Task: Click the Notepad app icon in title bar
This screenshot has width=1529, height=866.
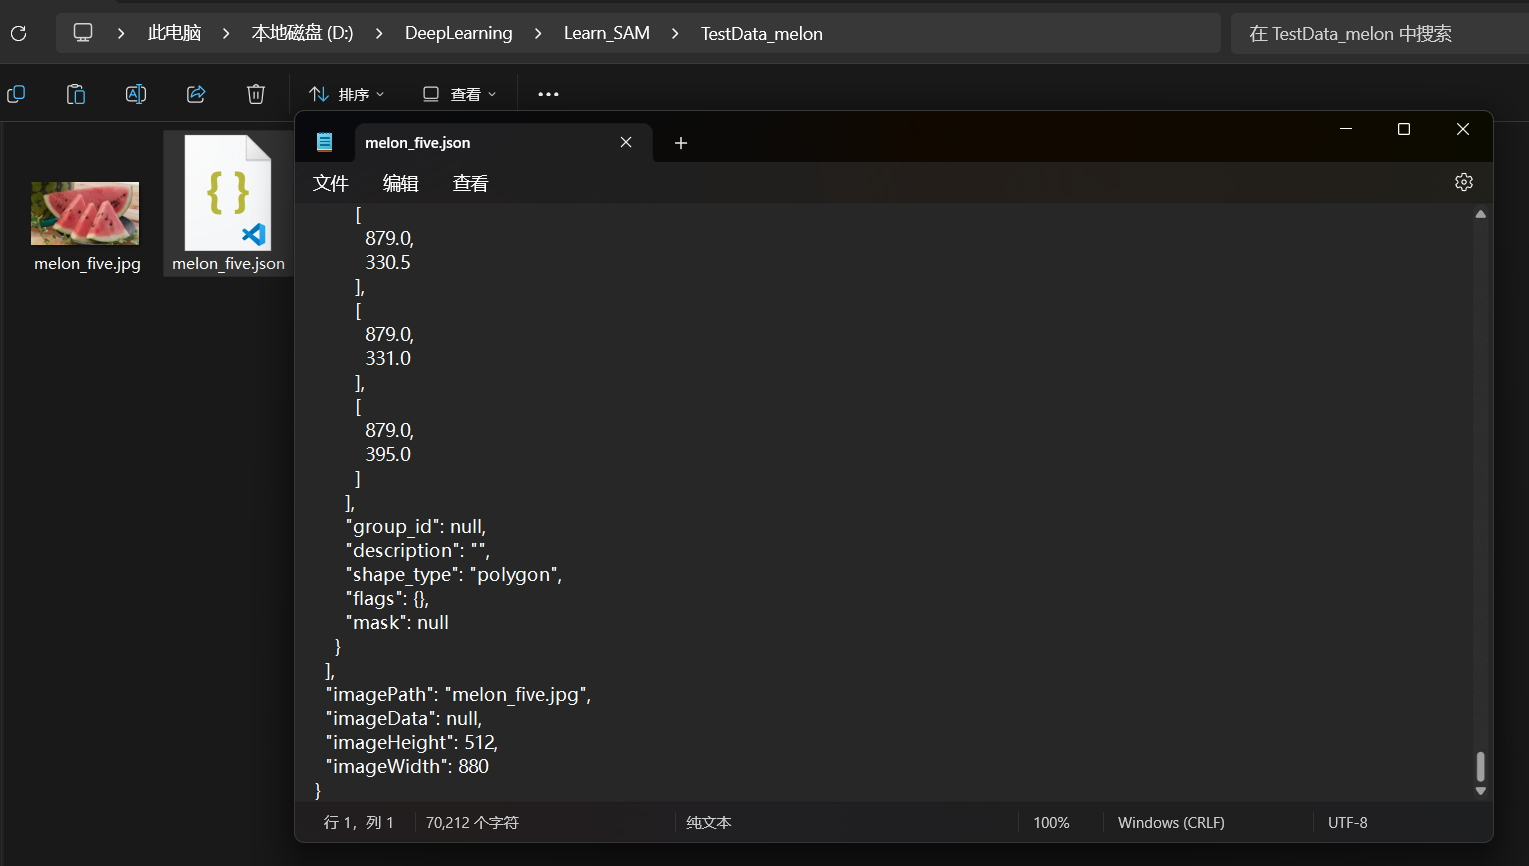Action: pyautogui.click(x=324, y=142)
